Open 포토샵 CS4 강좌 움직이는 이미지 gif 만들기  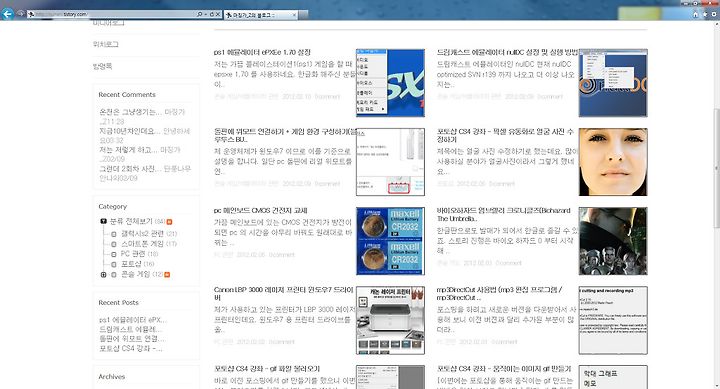point(504,369)
